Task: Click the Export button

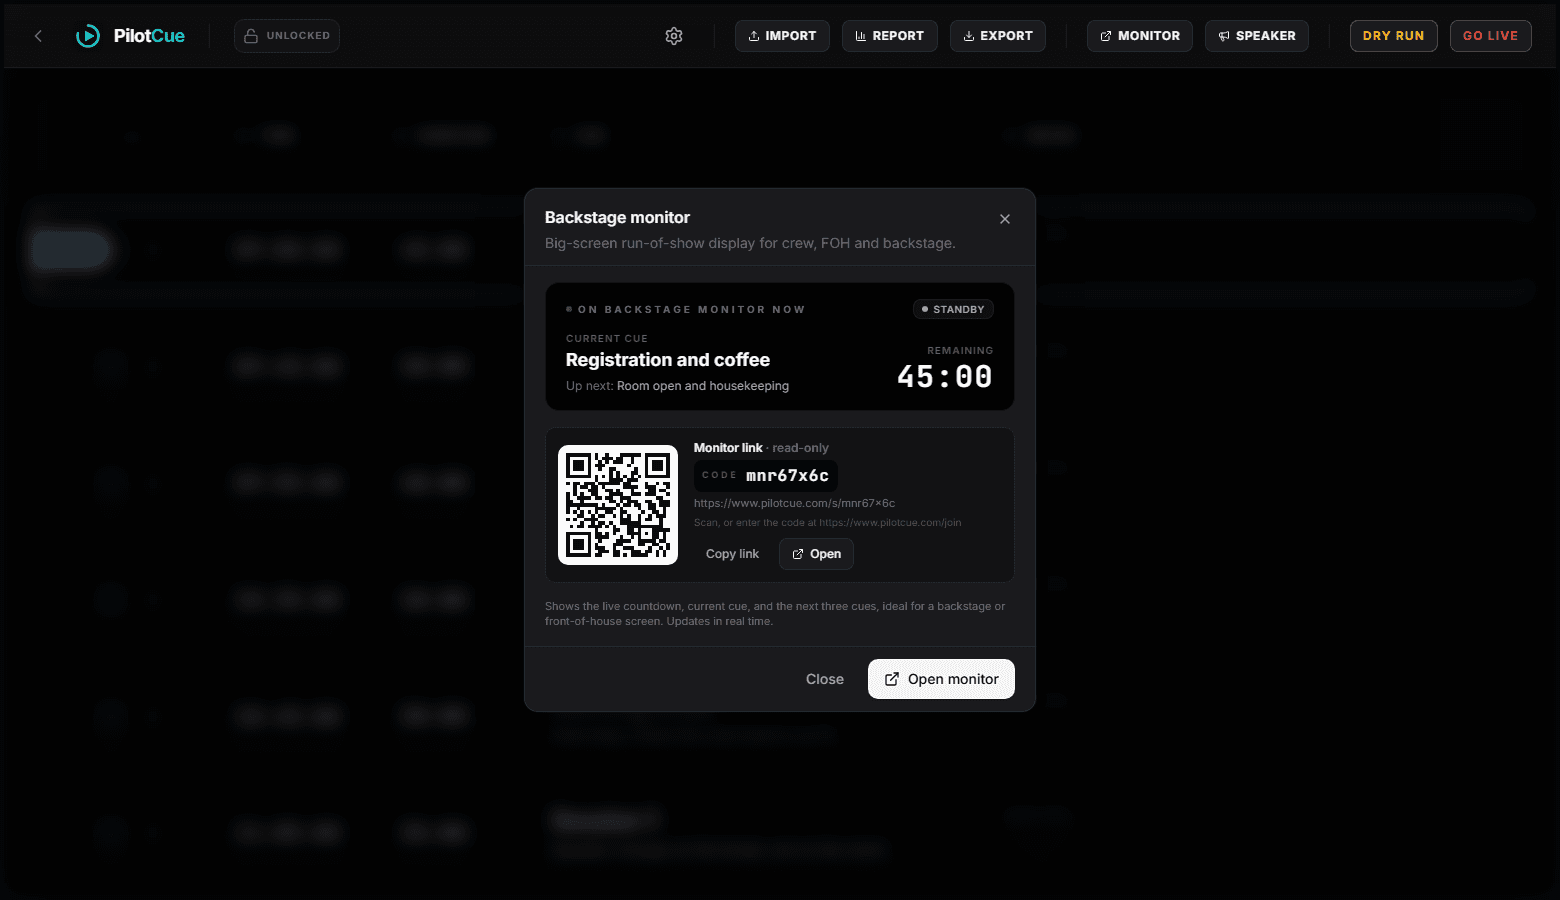Action: pos(997,36)
